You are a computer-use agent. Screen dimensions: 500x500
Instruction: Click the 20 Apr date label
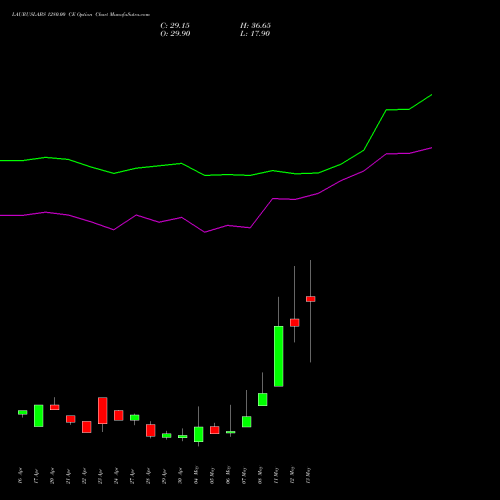click(x=52, y=476)
